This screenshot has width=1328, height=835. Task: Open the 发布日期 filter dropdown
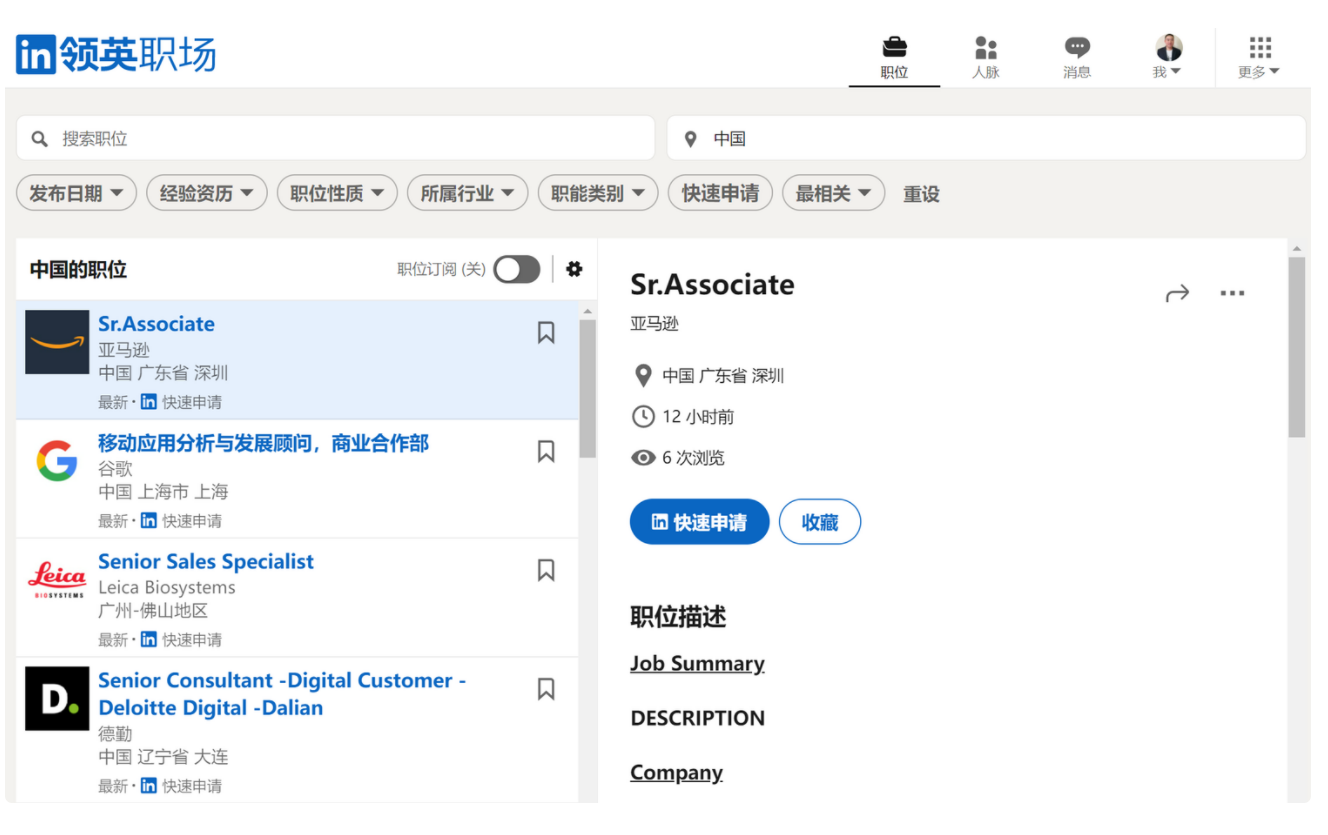pos(76,193)
